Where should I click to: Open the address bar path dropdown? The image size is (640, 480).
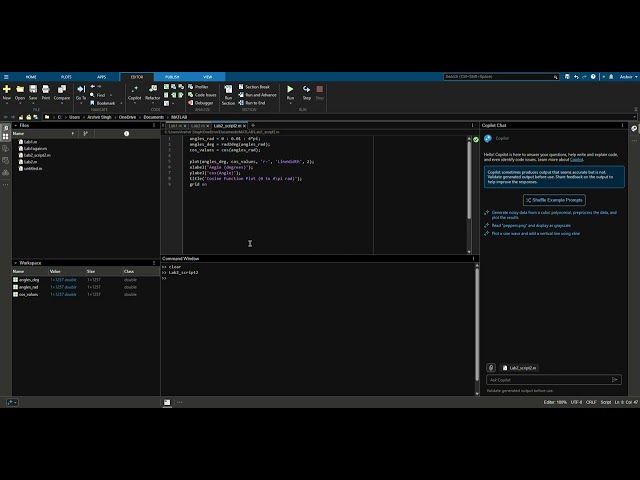pyautogui.click(x=634, y=117)
